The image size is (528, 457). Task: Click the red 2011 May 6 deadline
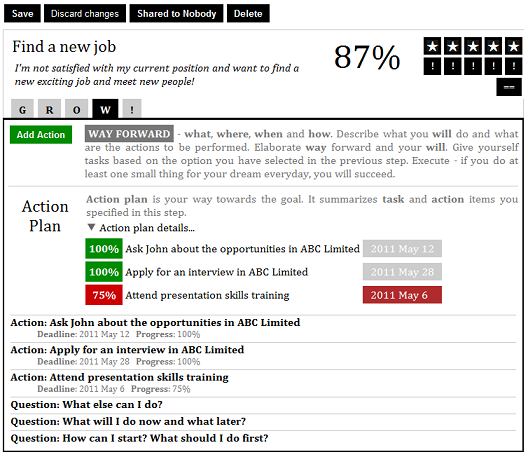click(x=402, y=295)
